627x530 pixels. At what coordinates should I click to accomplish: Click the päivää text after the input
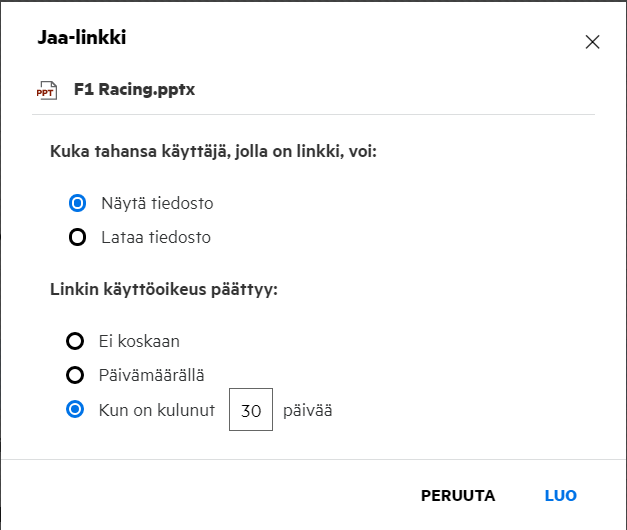307,410
